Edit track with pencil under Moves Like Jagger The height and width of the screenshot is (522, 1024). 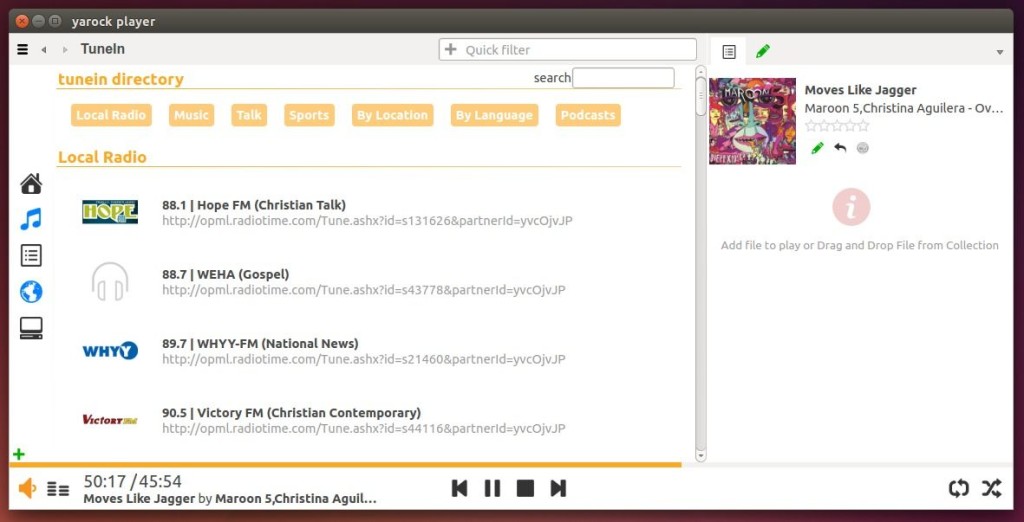tap(817, 148)
